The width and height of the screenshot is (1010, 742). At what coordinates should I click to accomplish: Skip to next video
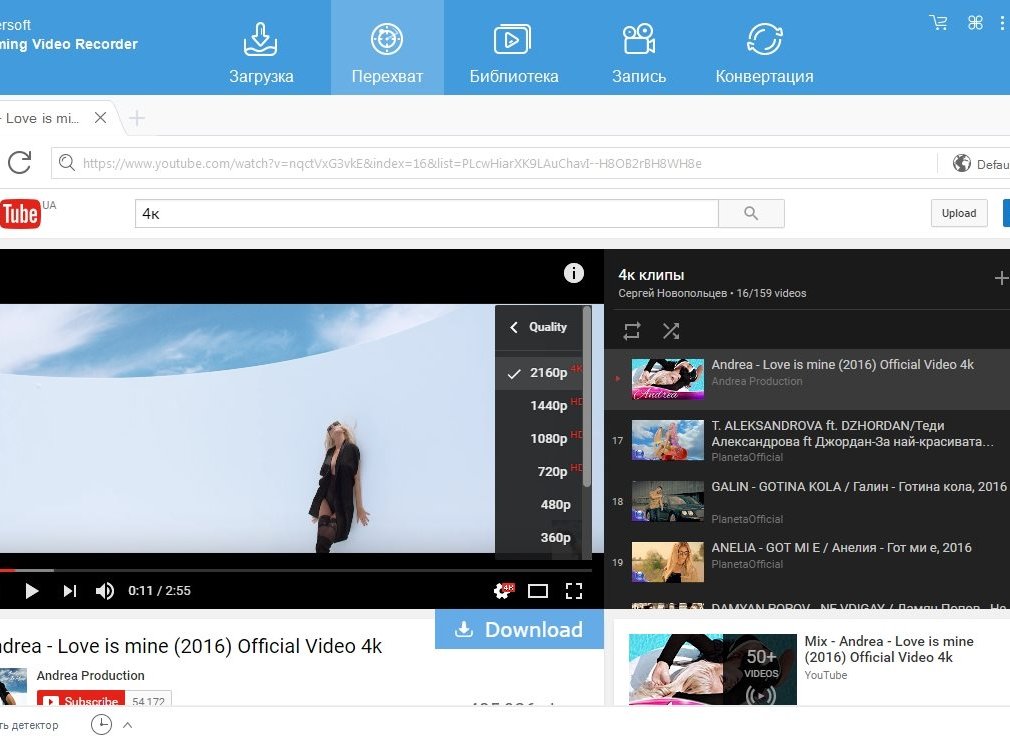[70, 591]
